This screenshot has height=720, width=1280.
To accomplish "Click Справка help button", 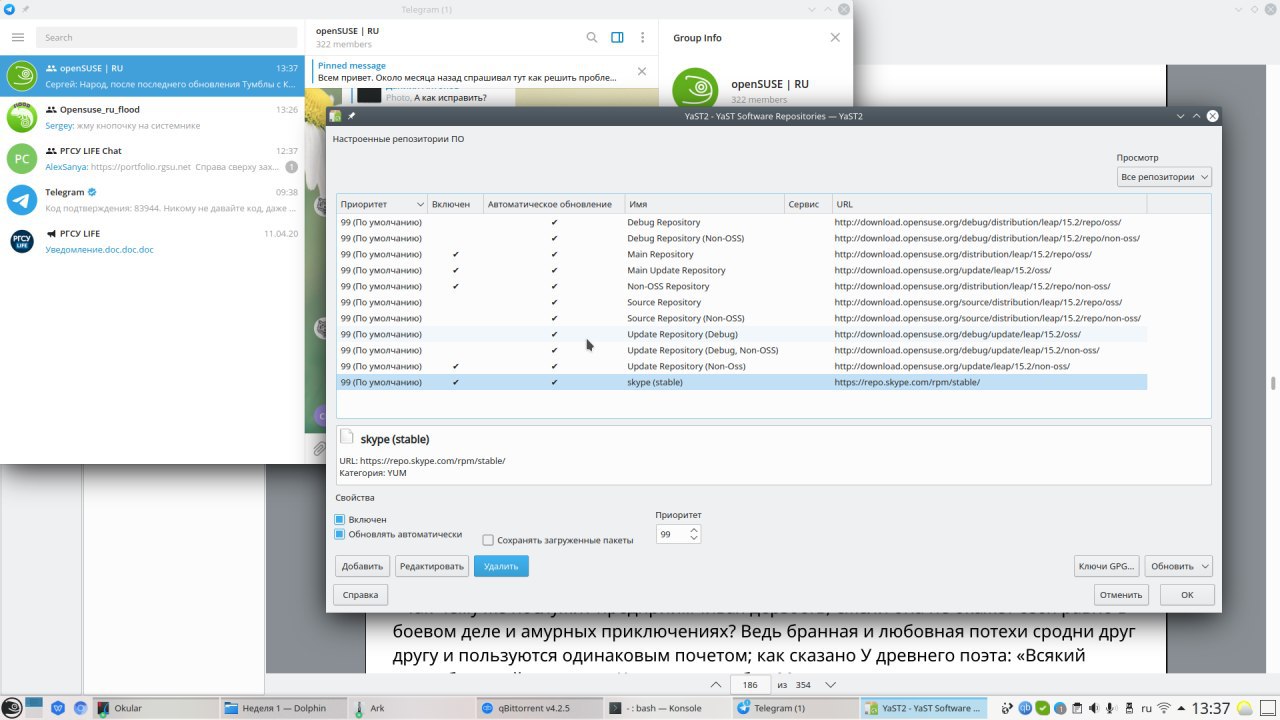I will (361, 595).
